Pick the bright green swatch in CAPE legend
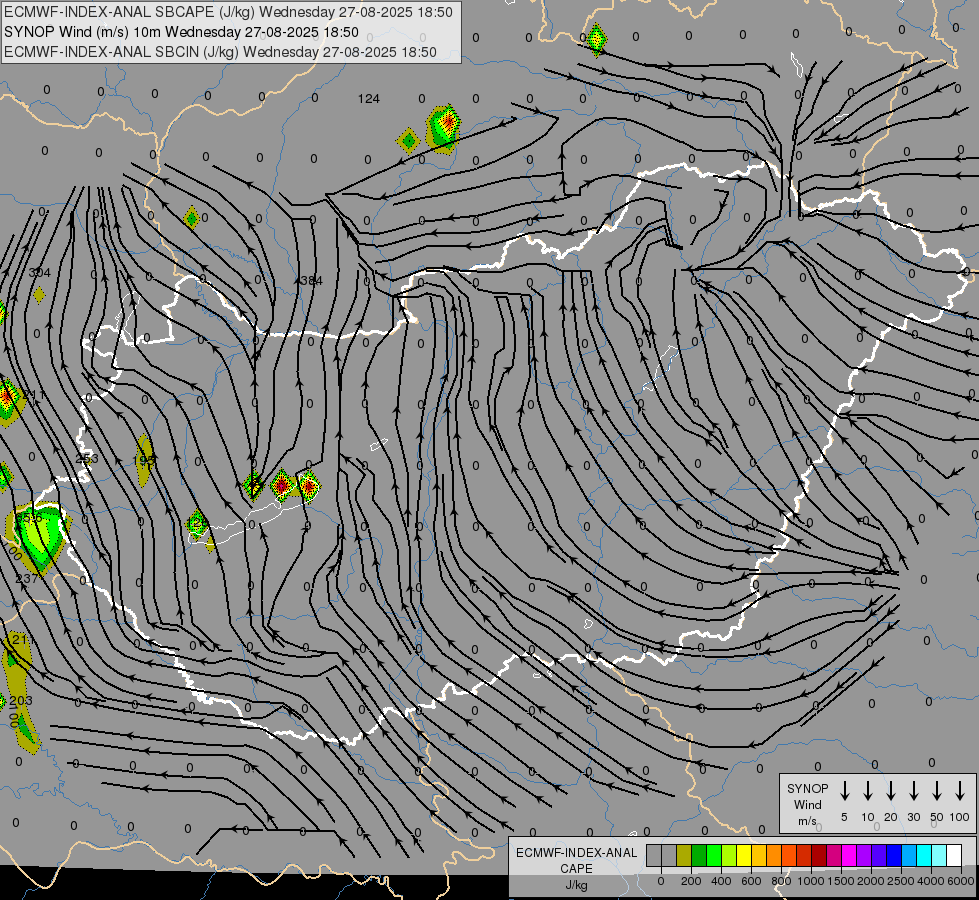 pyautogui.click(x=714, y=855)
